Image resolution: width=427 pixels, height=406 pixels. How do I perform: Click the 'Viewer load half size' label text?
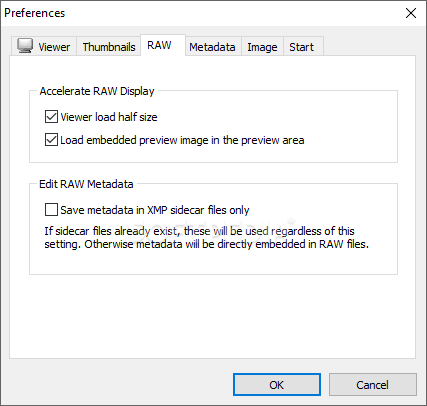coord(109,117)
